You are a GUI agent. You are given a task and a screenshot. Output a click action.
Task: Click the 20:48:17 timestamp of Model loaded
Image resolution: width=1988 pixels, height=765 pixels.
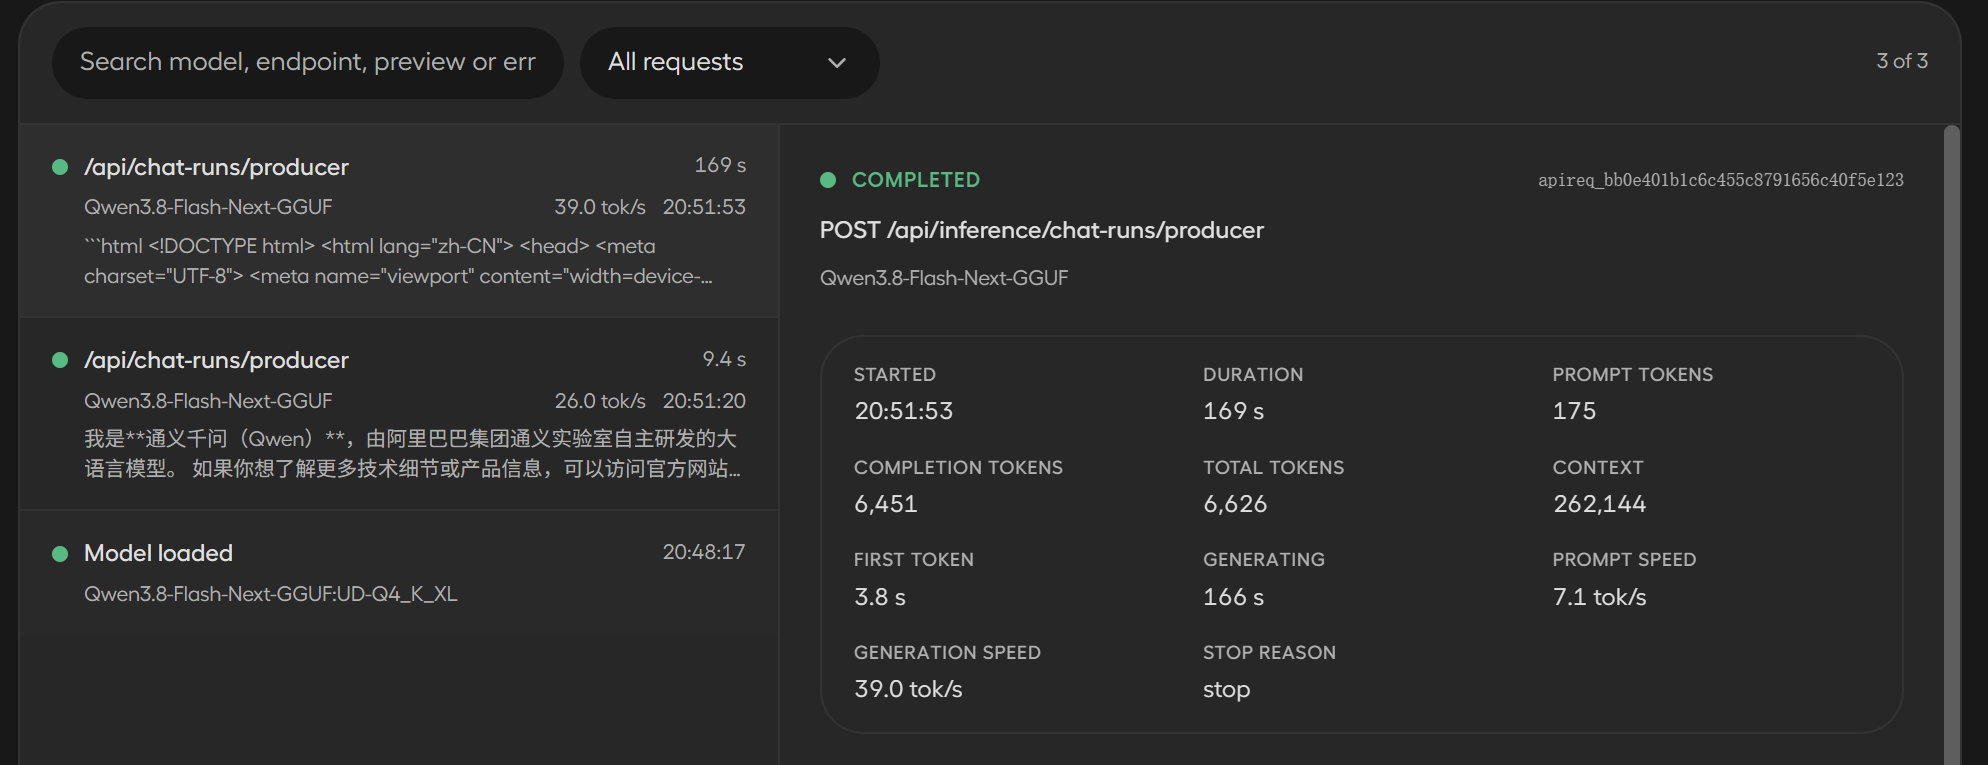[x=704, y=552]
